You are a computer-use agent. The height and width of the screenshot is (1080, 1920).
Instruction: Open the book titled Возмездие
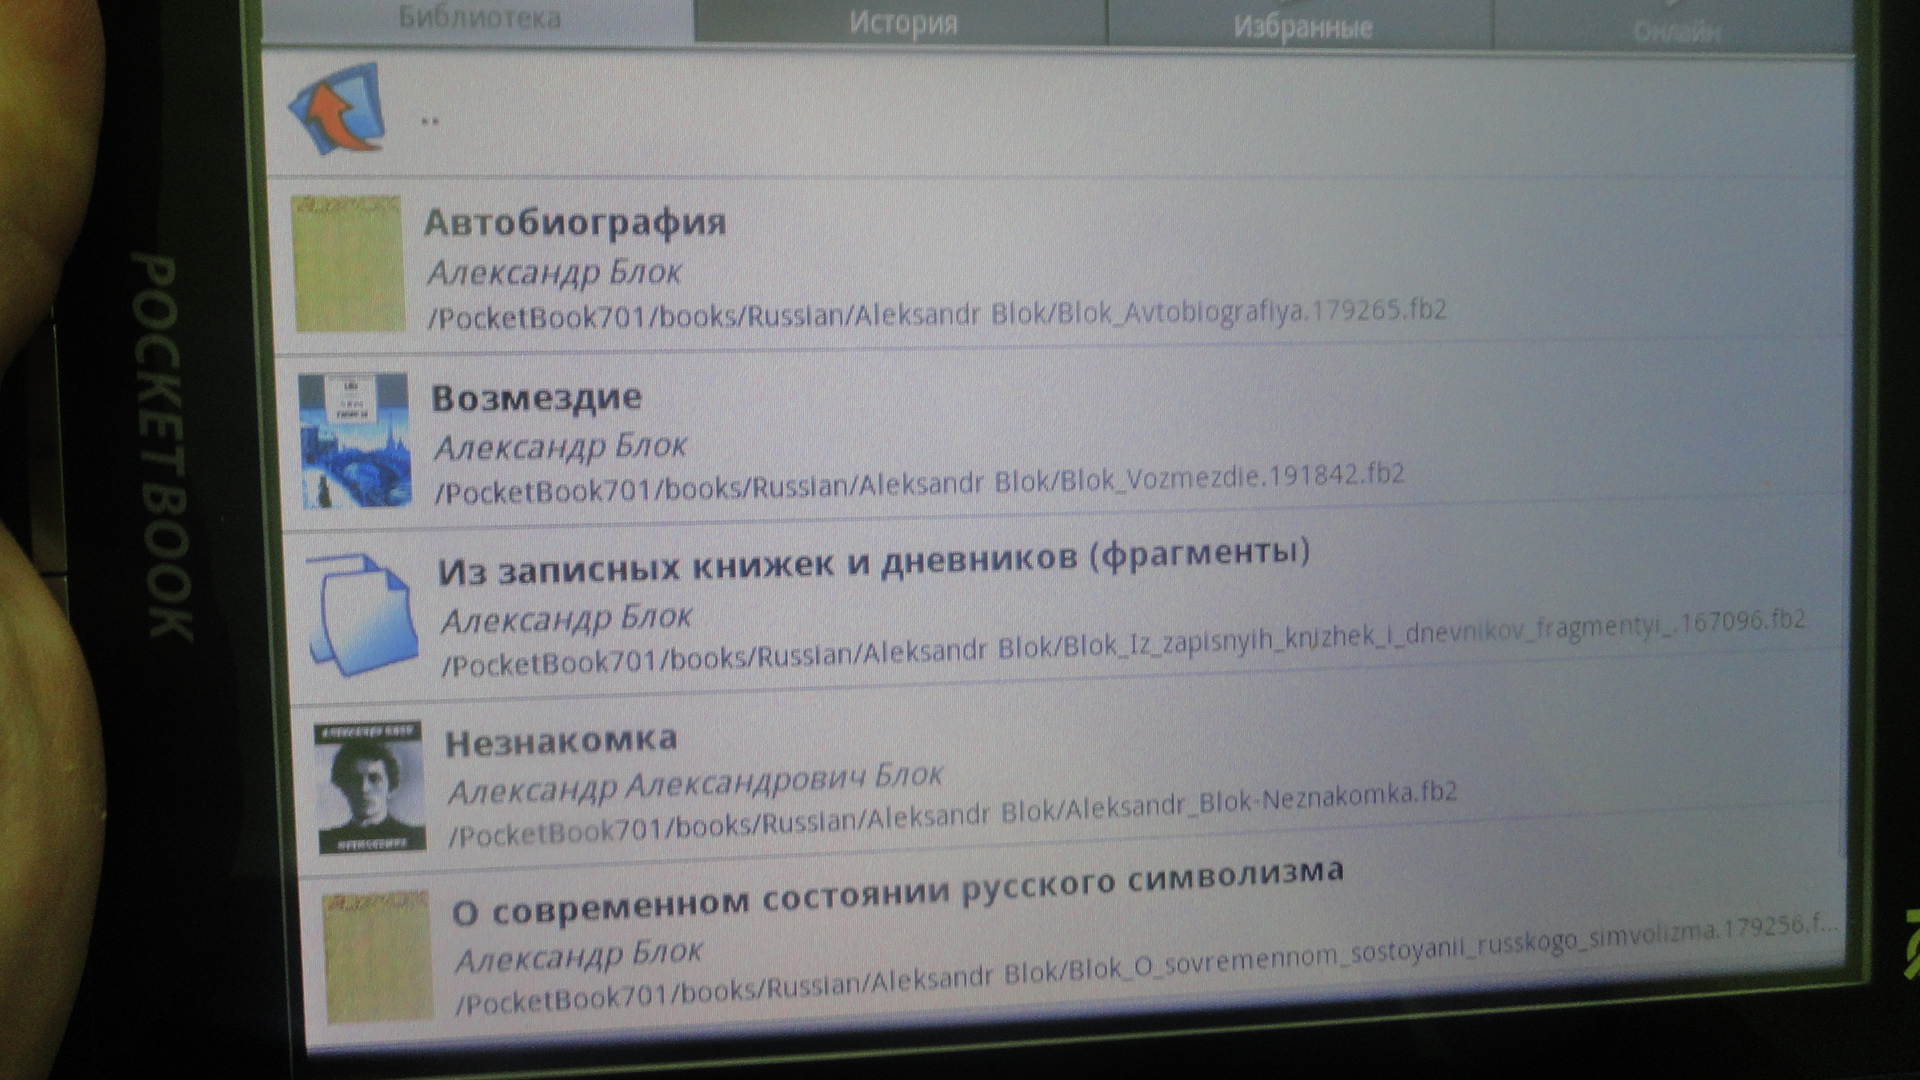537,398
